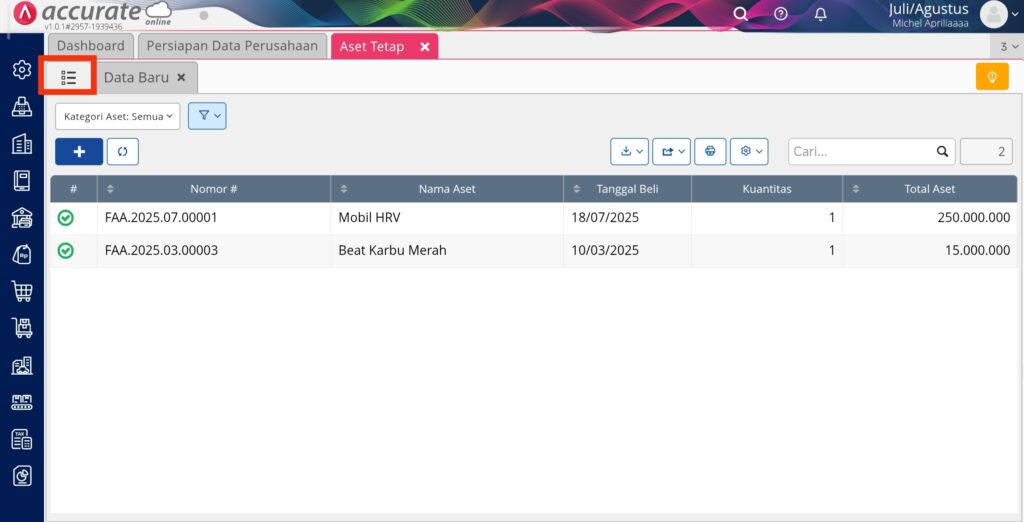The image size is (1024, 522).
Task: Add a new asset with plus button
Action: click(x=79, y=152)
